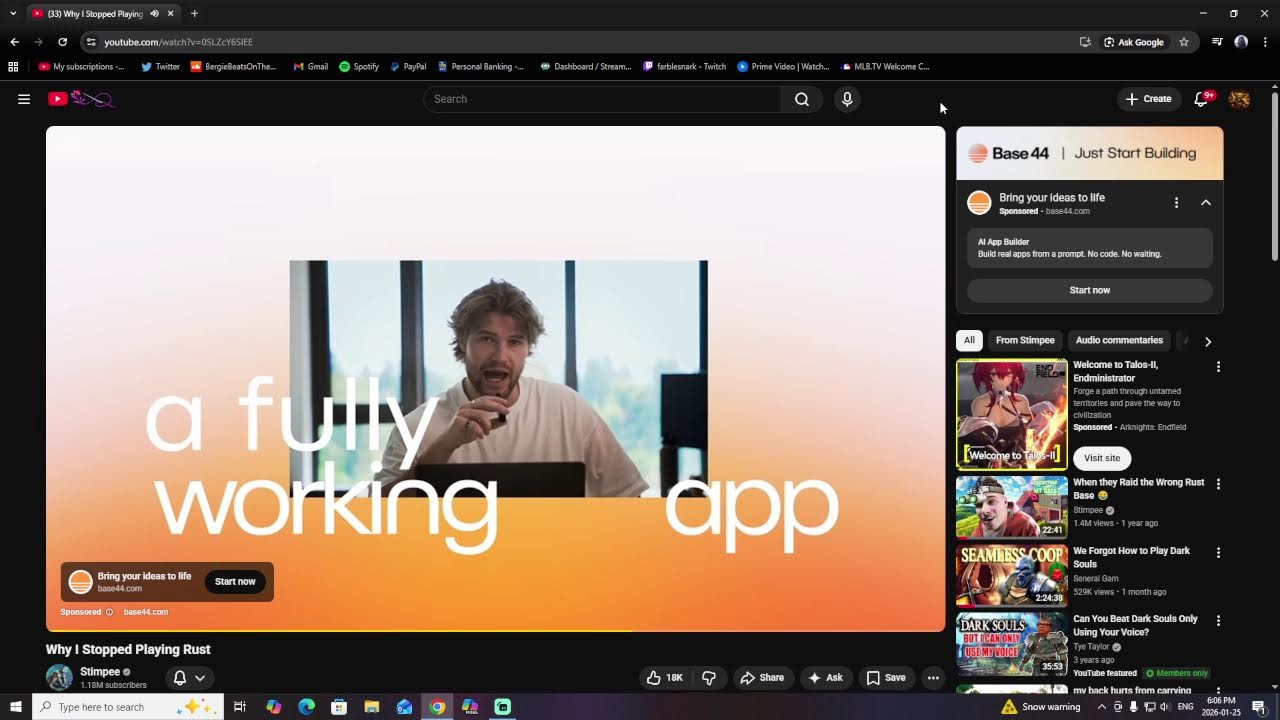Go to YouTube home via logo
Screen dimensions: 1280x720
tap(82, 99)
